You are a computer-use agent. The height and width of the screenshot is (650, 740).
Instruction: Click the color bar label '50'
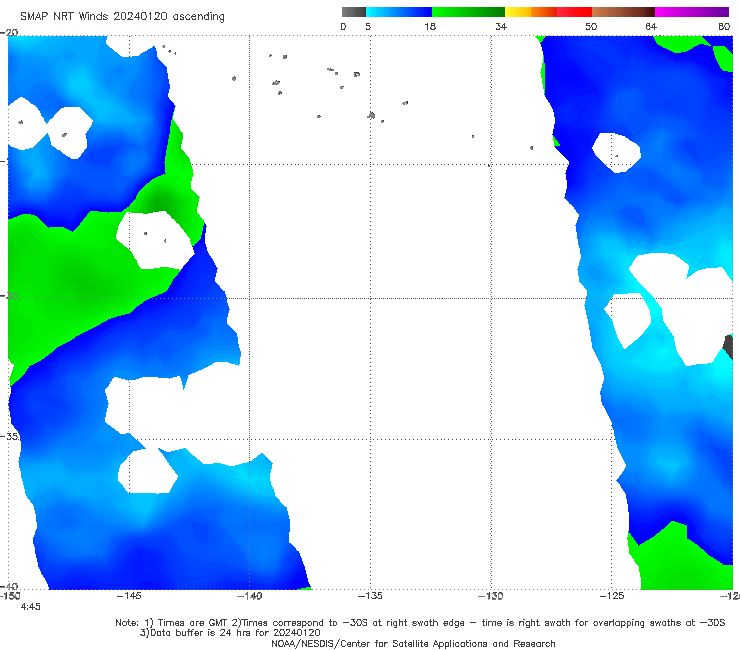point(591,27)
